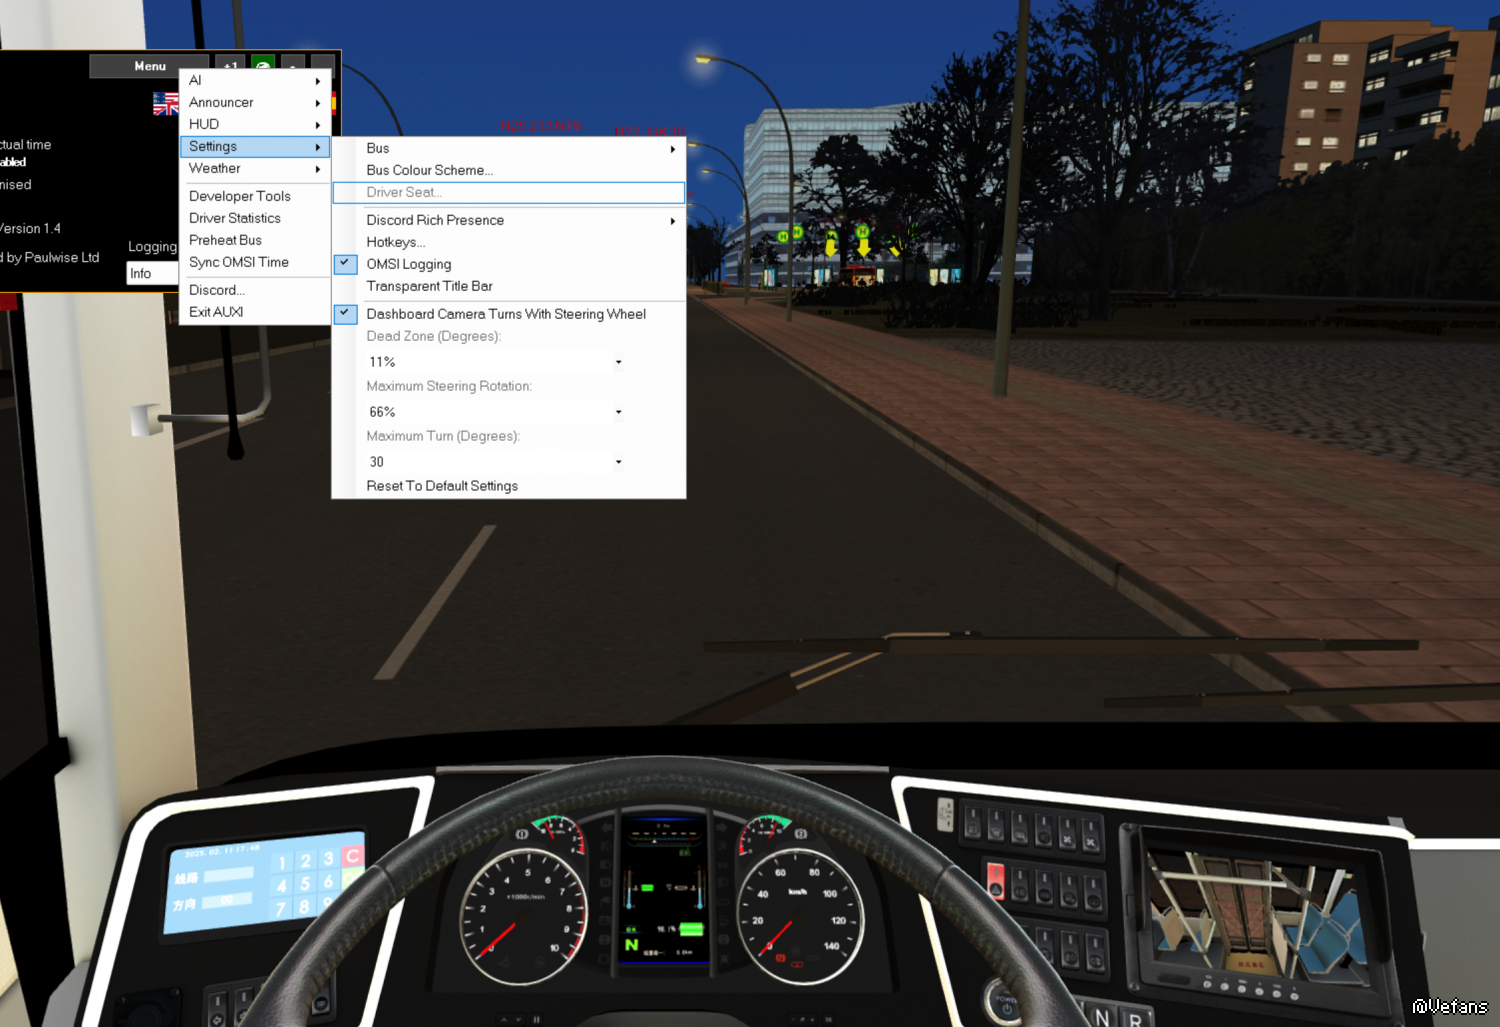
Task: Click Reset To Default Settings
Action: point(509,486)
